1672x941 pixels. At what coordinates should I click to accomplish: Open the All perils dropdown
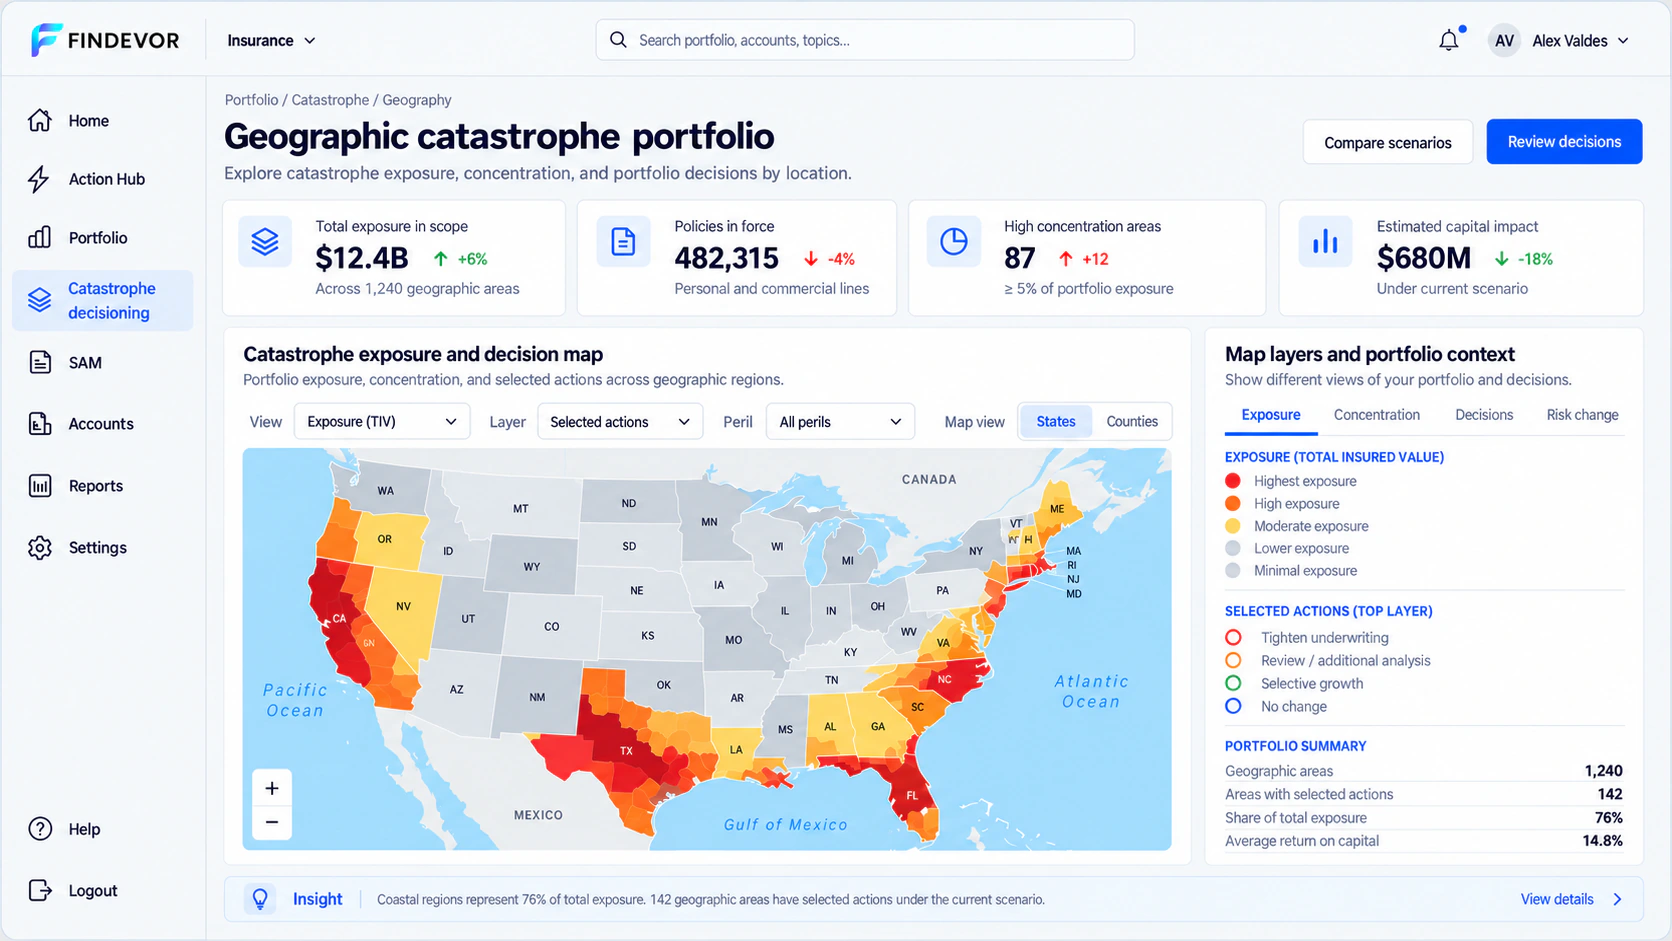pyautogui.click(x=840, y=422)
